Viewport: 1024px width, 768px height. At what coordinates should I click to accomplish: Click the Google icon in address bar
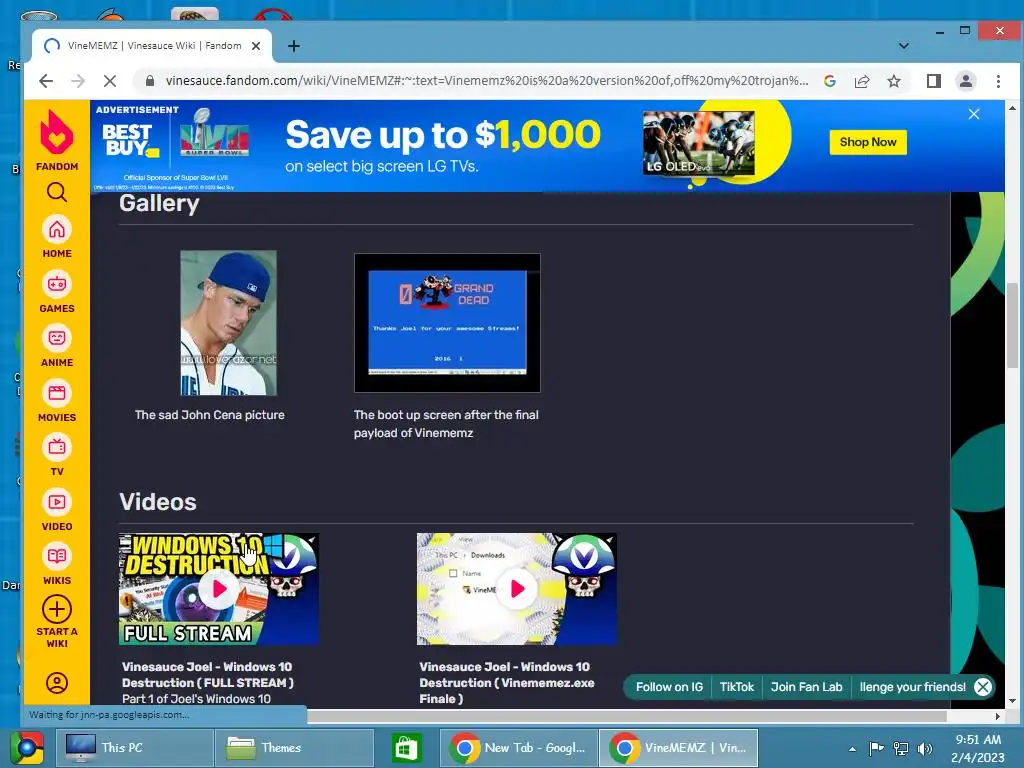[x=830, y=81]
